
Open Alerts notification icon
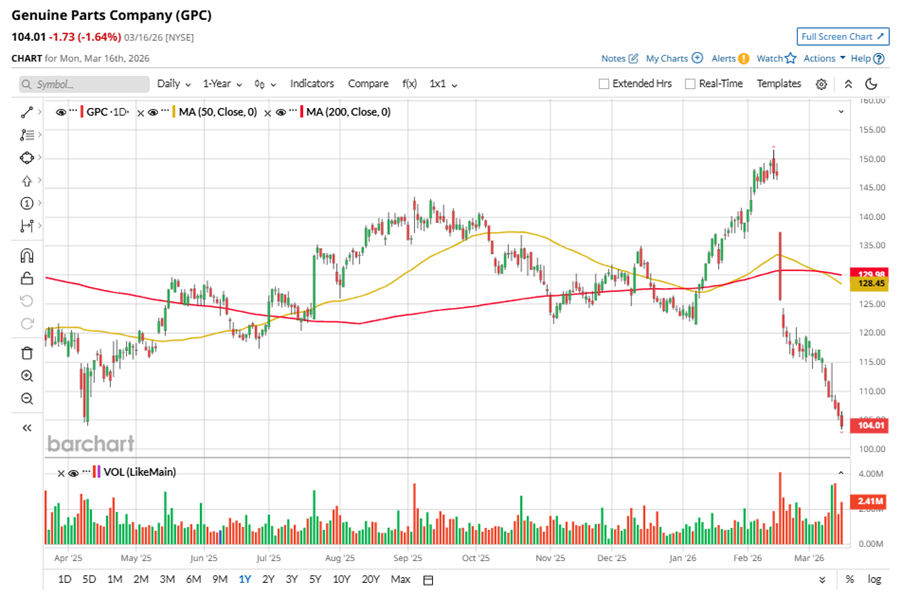(744, 58)
